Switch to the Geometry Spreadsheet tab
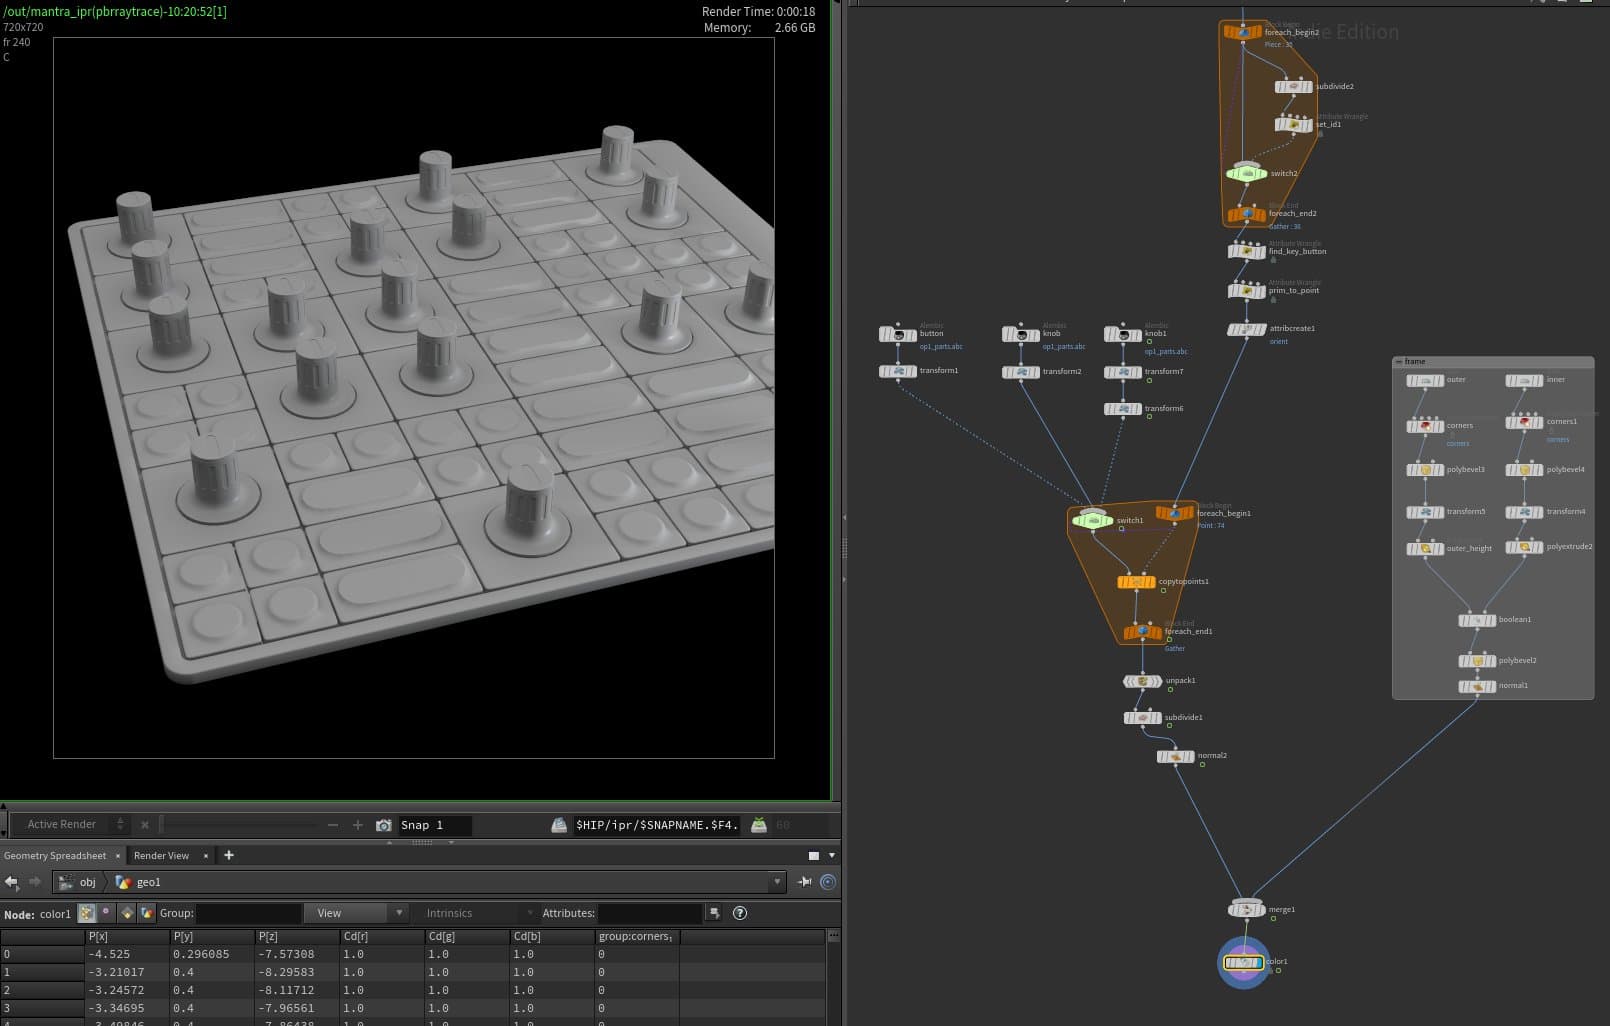The image size is (1610, 1026). pyautogui.click(x=55, y=856)
